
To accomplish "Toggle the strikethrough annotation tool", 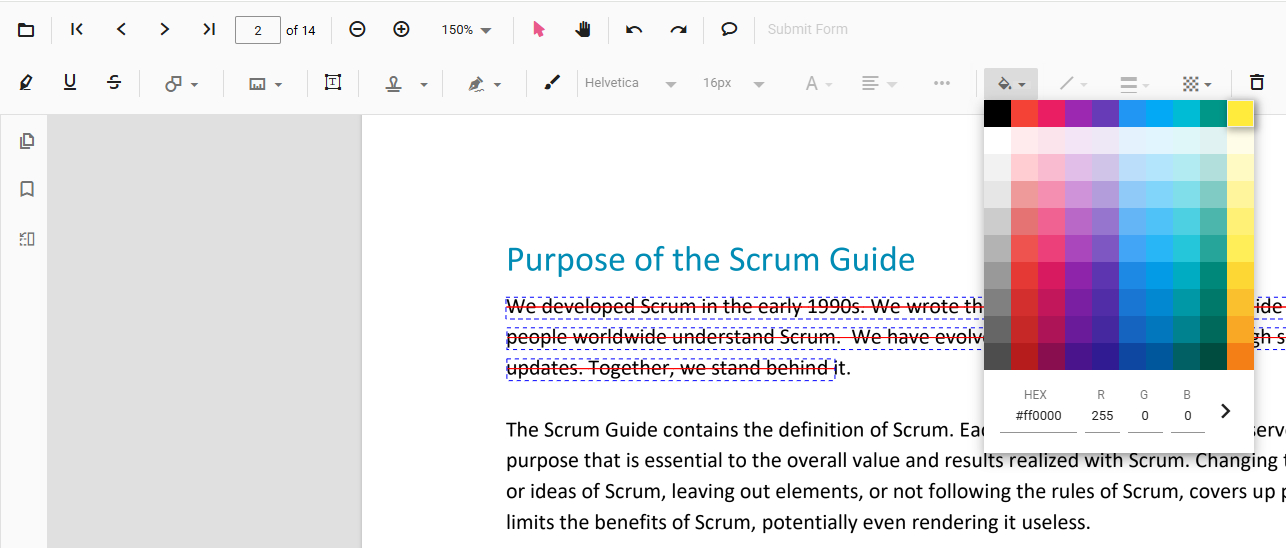I will [114, 83].
